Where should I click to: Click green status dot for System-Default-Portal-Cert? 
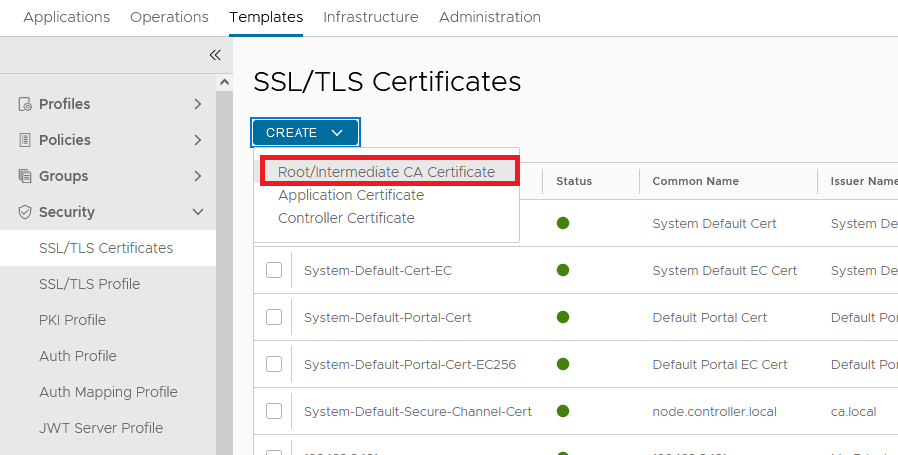point(563,317)
